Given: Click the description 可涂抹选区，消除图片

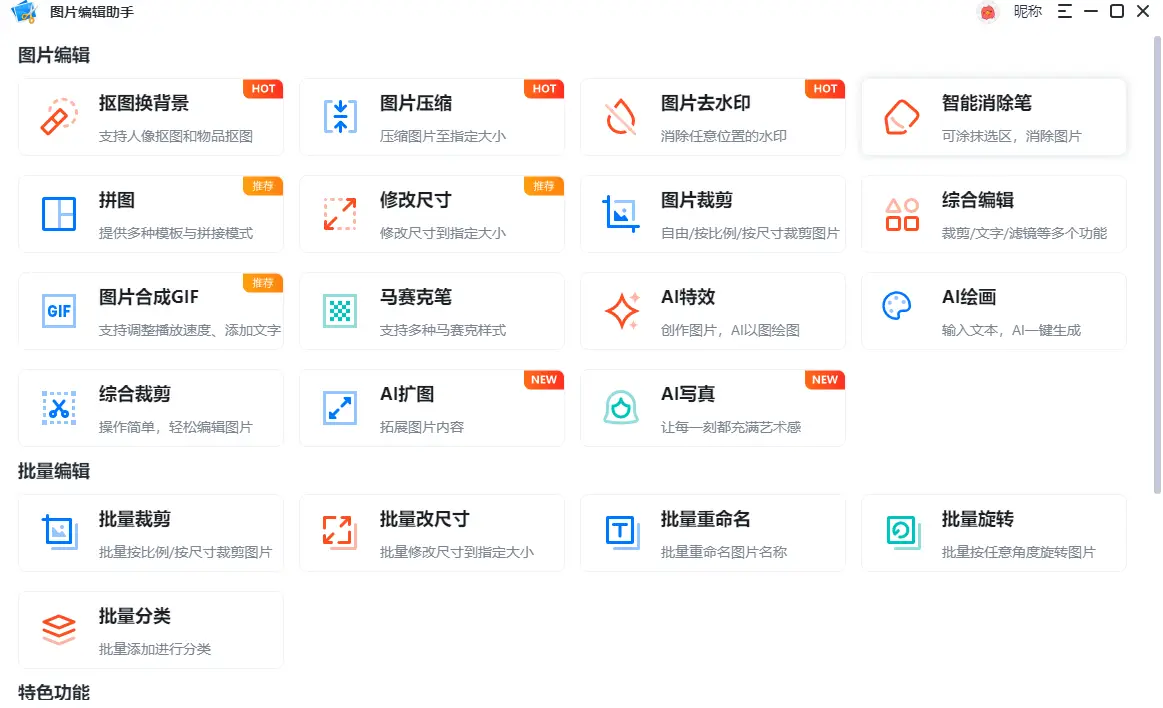Looking at the screenshot, I should tap(1012, 136).
